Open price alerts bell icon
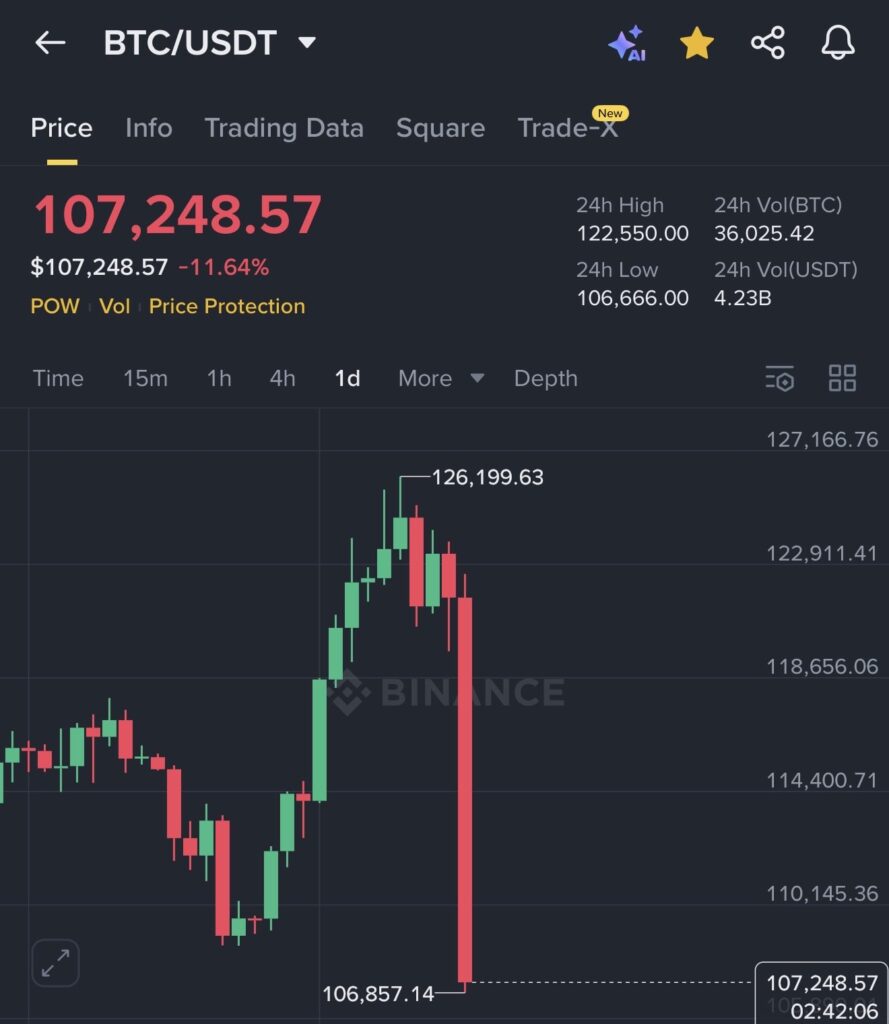 pyautogui.click(x=838, y=43)
